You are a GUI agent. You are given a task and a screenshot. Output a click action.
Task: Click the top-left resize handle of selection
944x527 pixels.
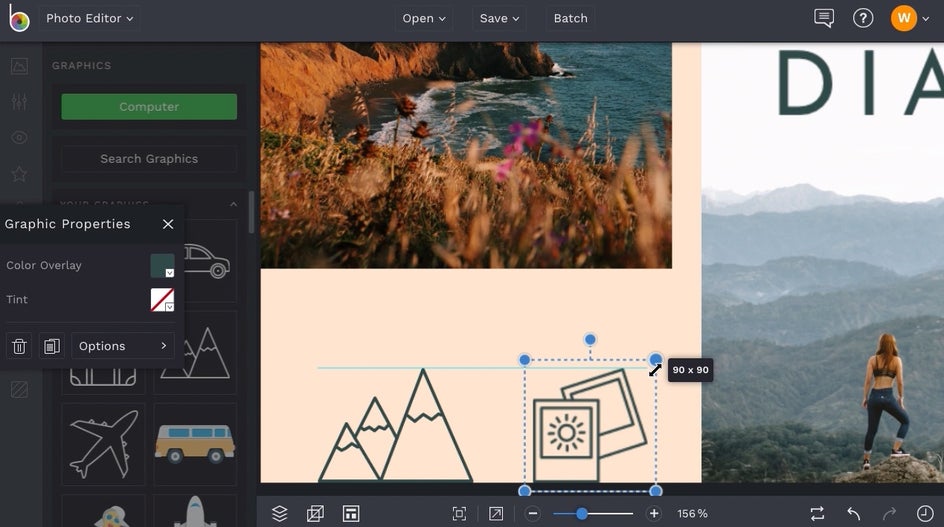[524, 360]
